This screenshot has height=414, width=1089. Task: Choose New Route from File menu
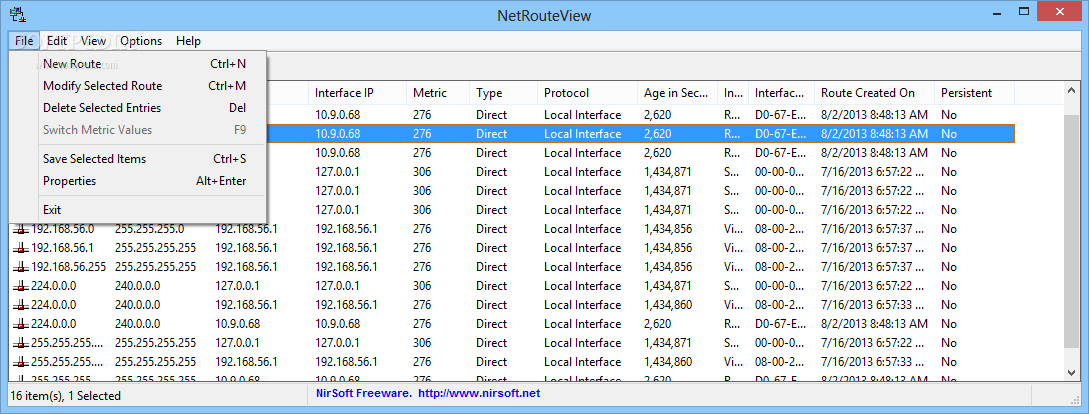pos(138,64)
